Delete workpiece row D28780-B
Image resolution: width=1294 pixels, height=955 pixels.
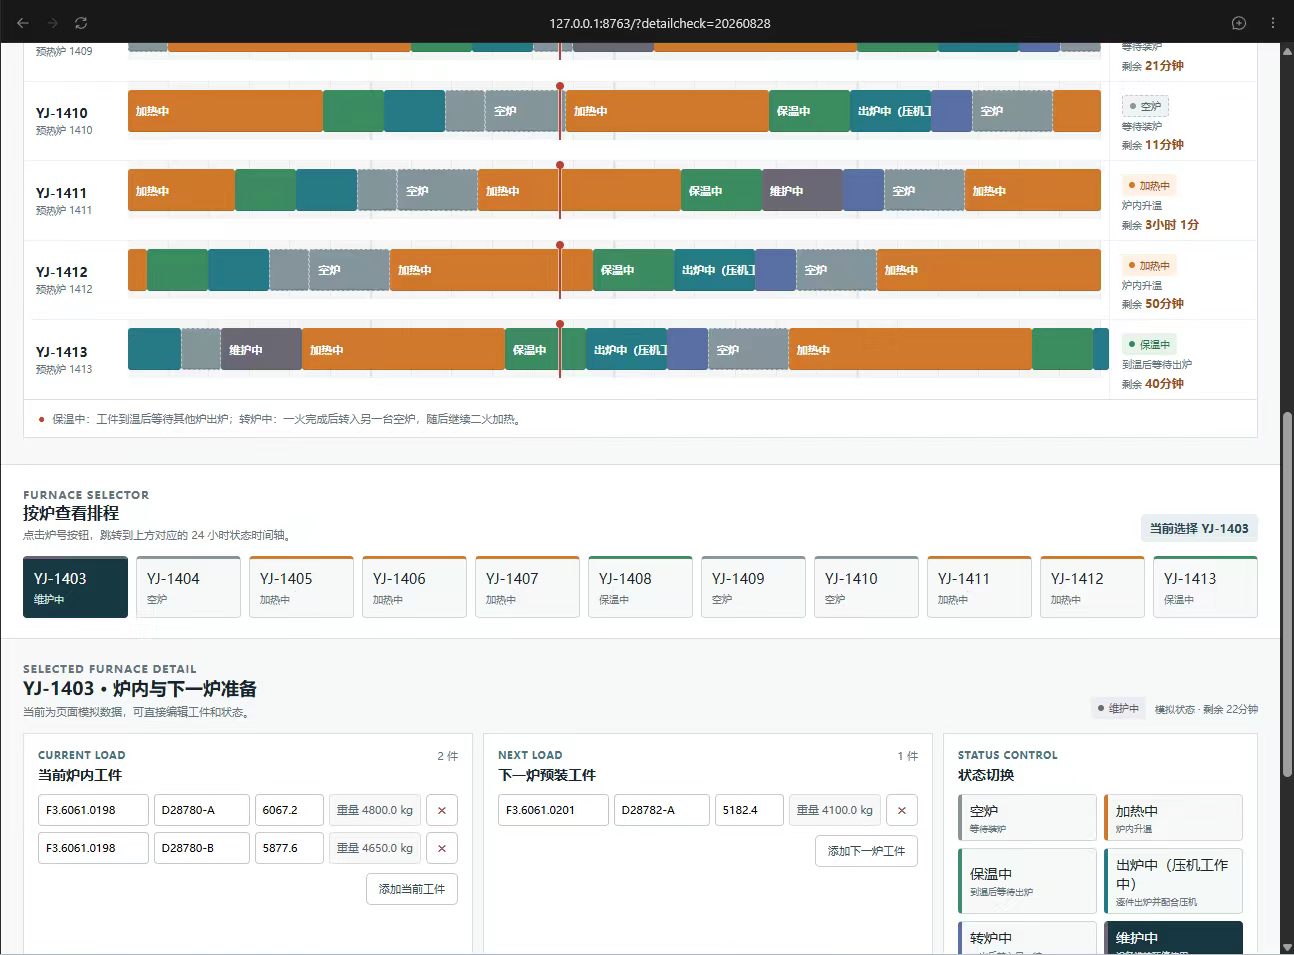441,848
